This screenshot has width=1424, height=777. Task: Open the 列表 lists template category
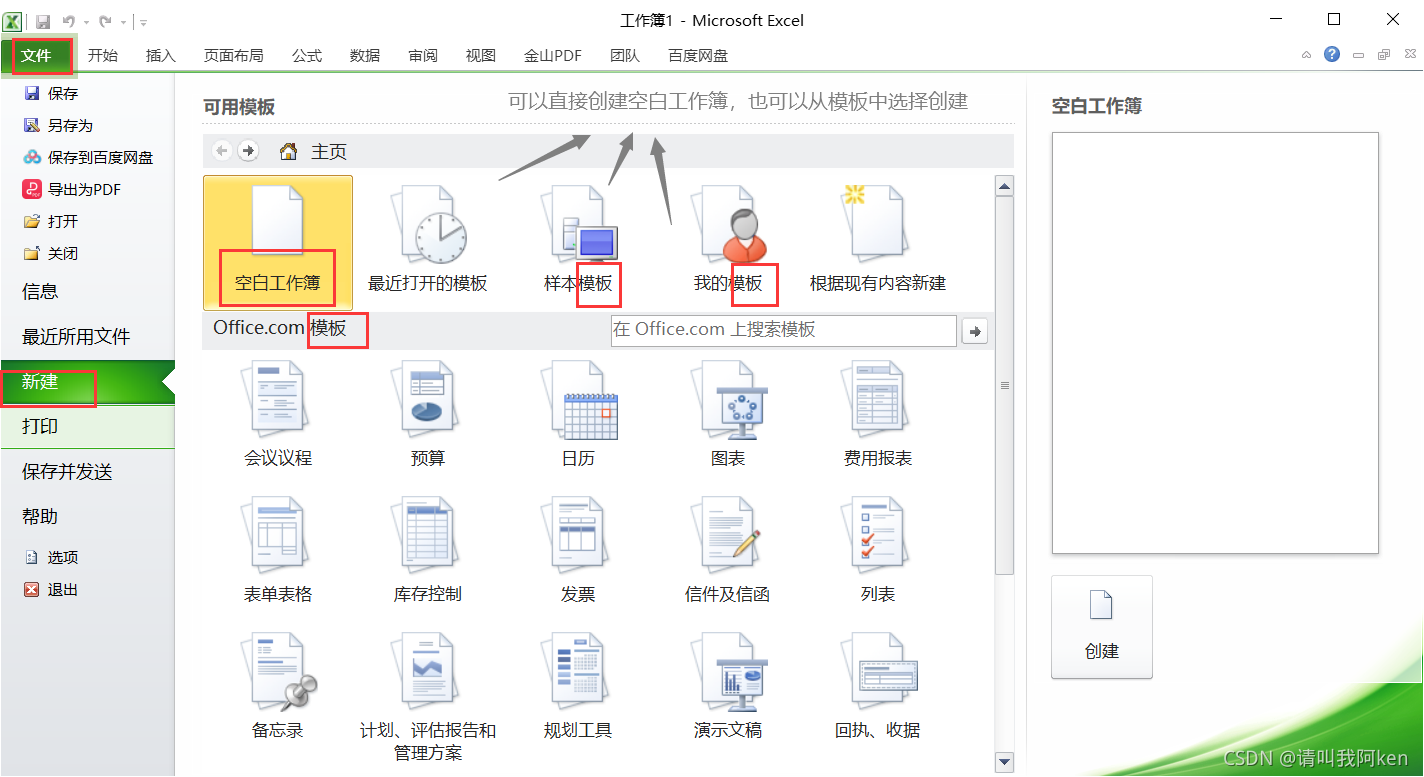tap(878, 551)
